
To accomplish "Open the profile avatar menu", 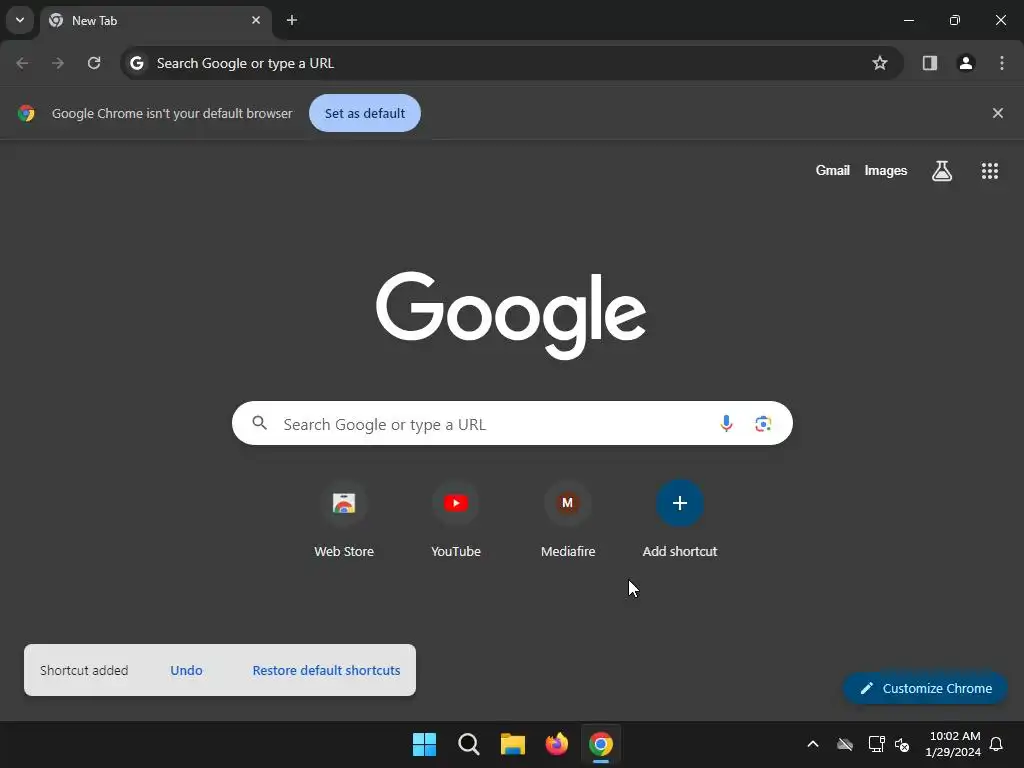I will pos(966,63).
